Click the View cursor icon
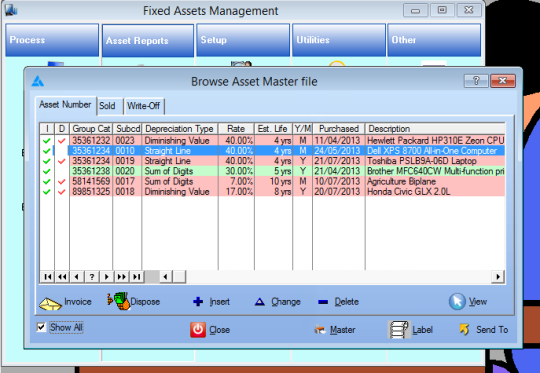This screenshot has height=373, width=540. pyautogui.click(x=457, y=302)
